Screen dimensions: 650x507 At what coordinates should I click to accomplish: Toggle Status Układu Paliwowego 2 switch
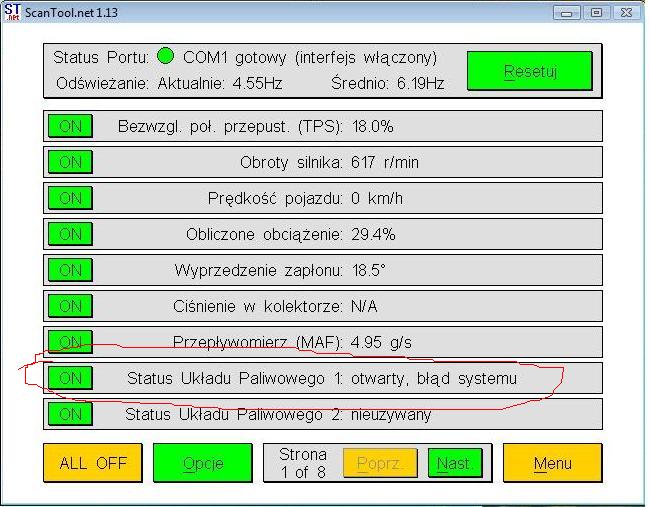pyautogui.click(x=70, y=414)
